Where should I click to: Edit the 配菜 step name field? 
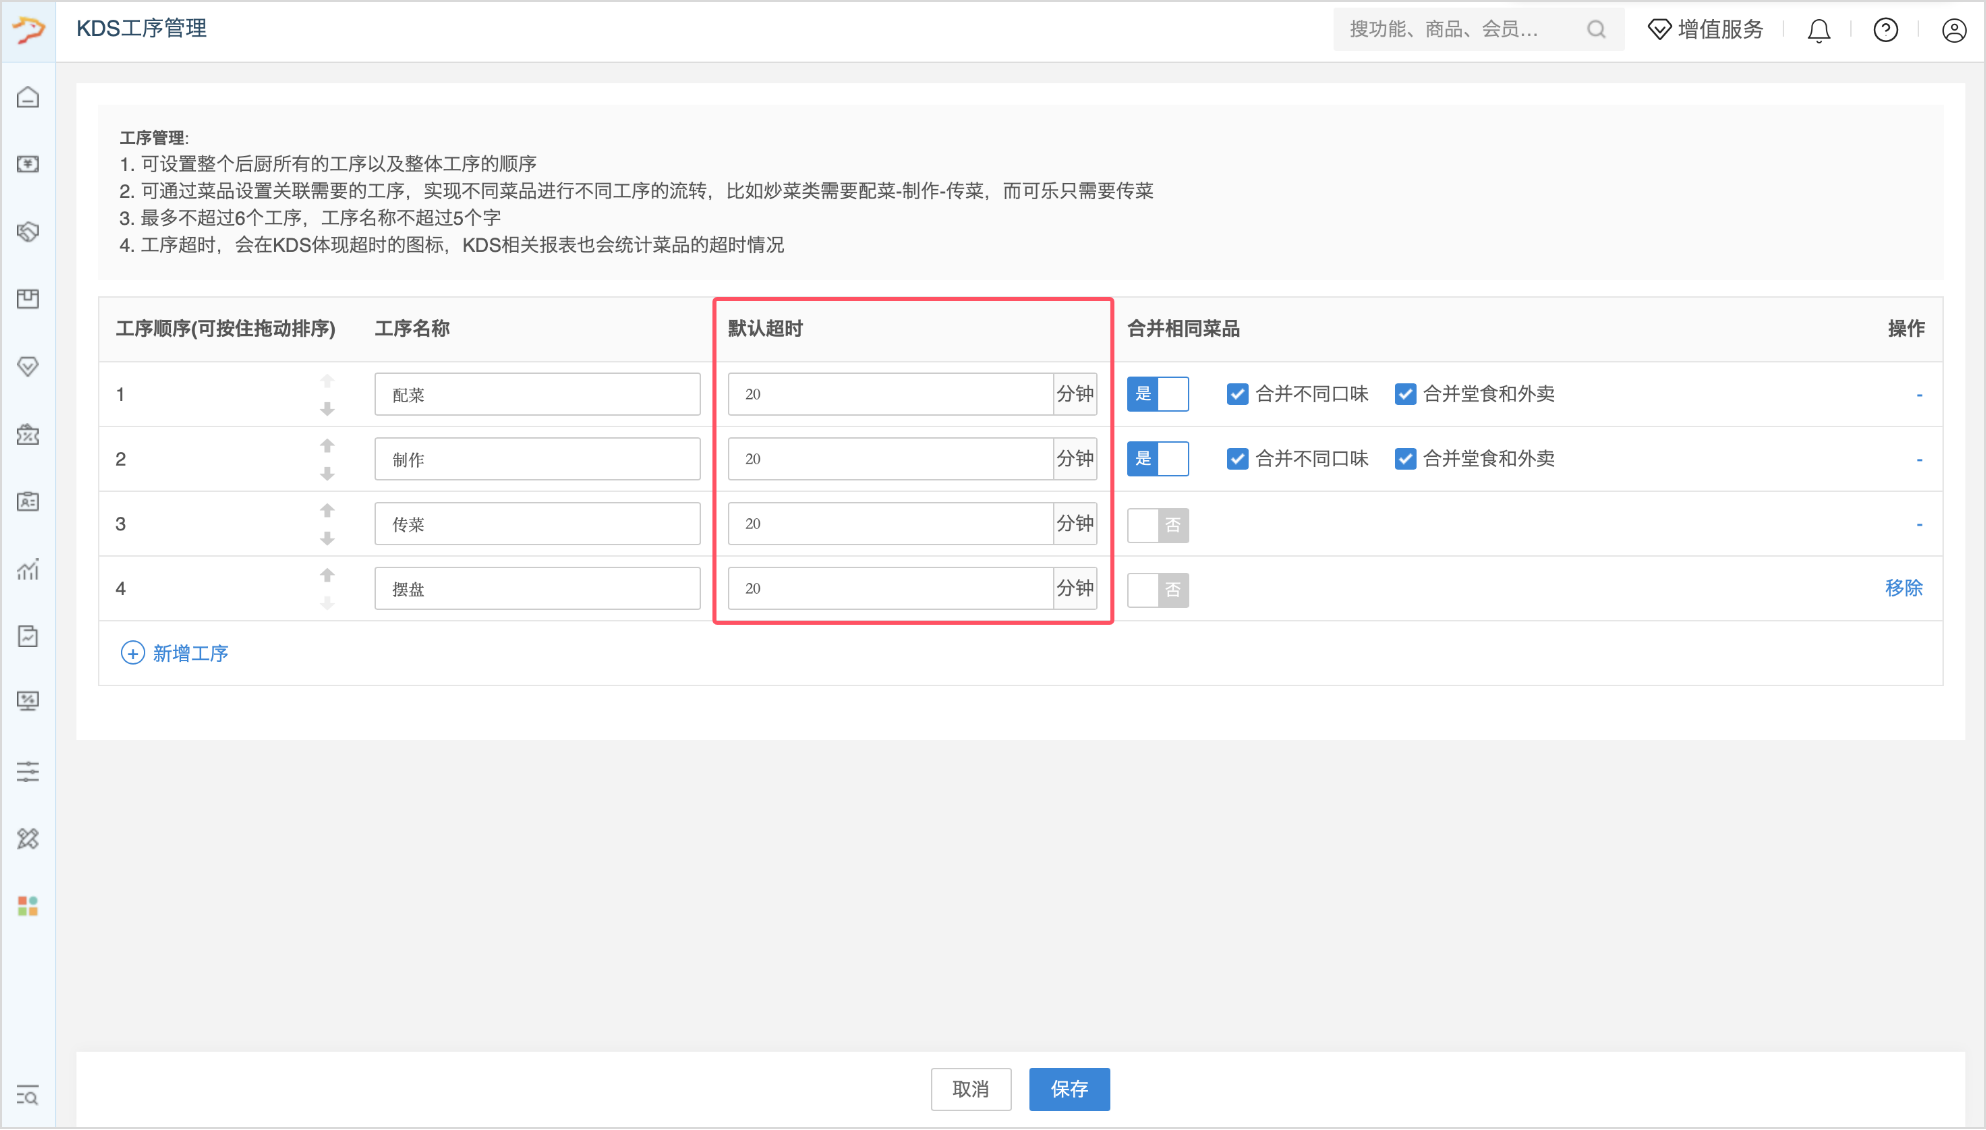(x=537, y=394)
